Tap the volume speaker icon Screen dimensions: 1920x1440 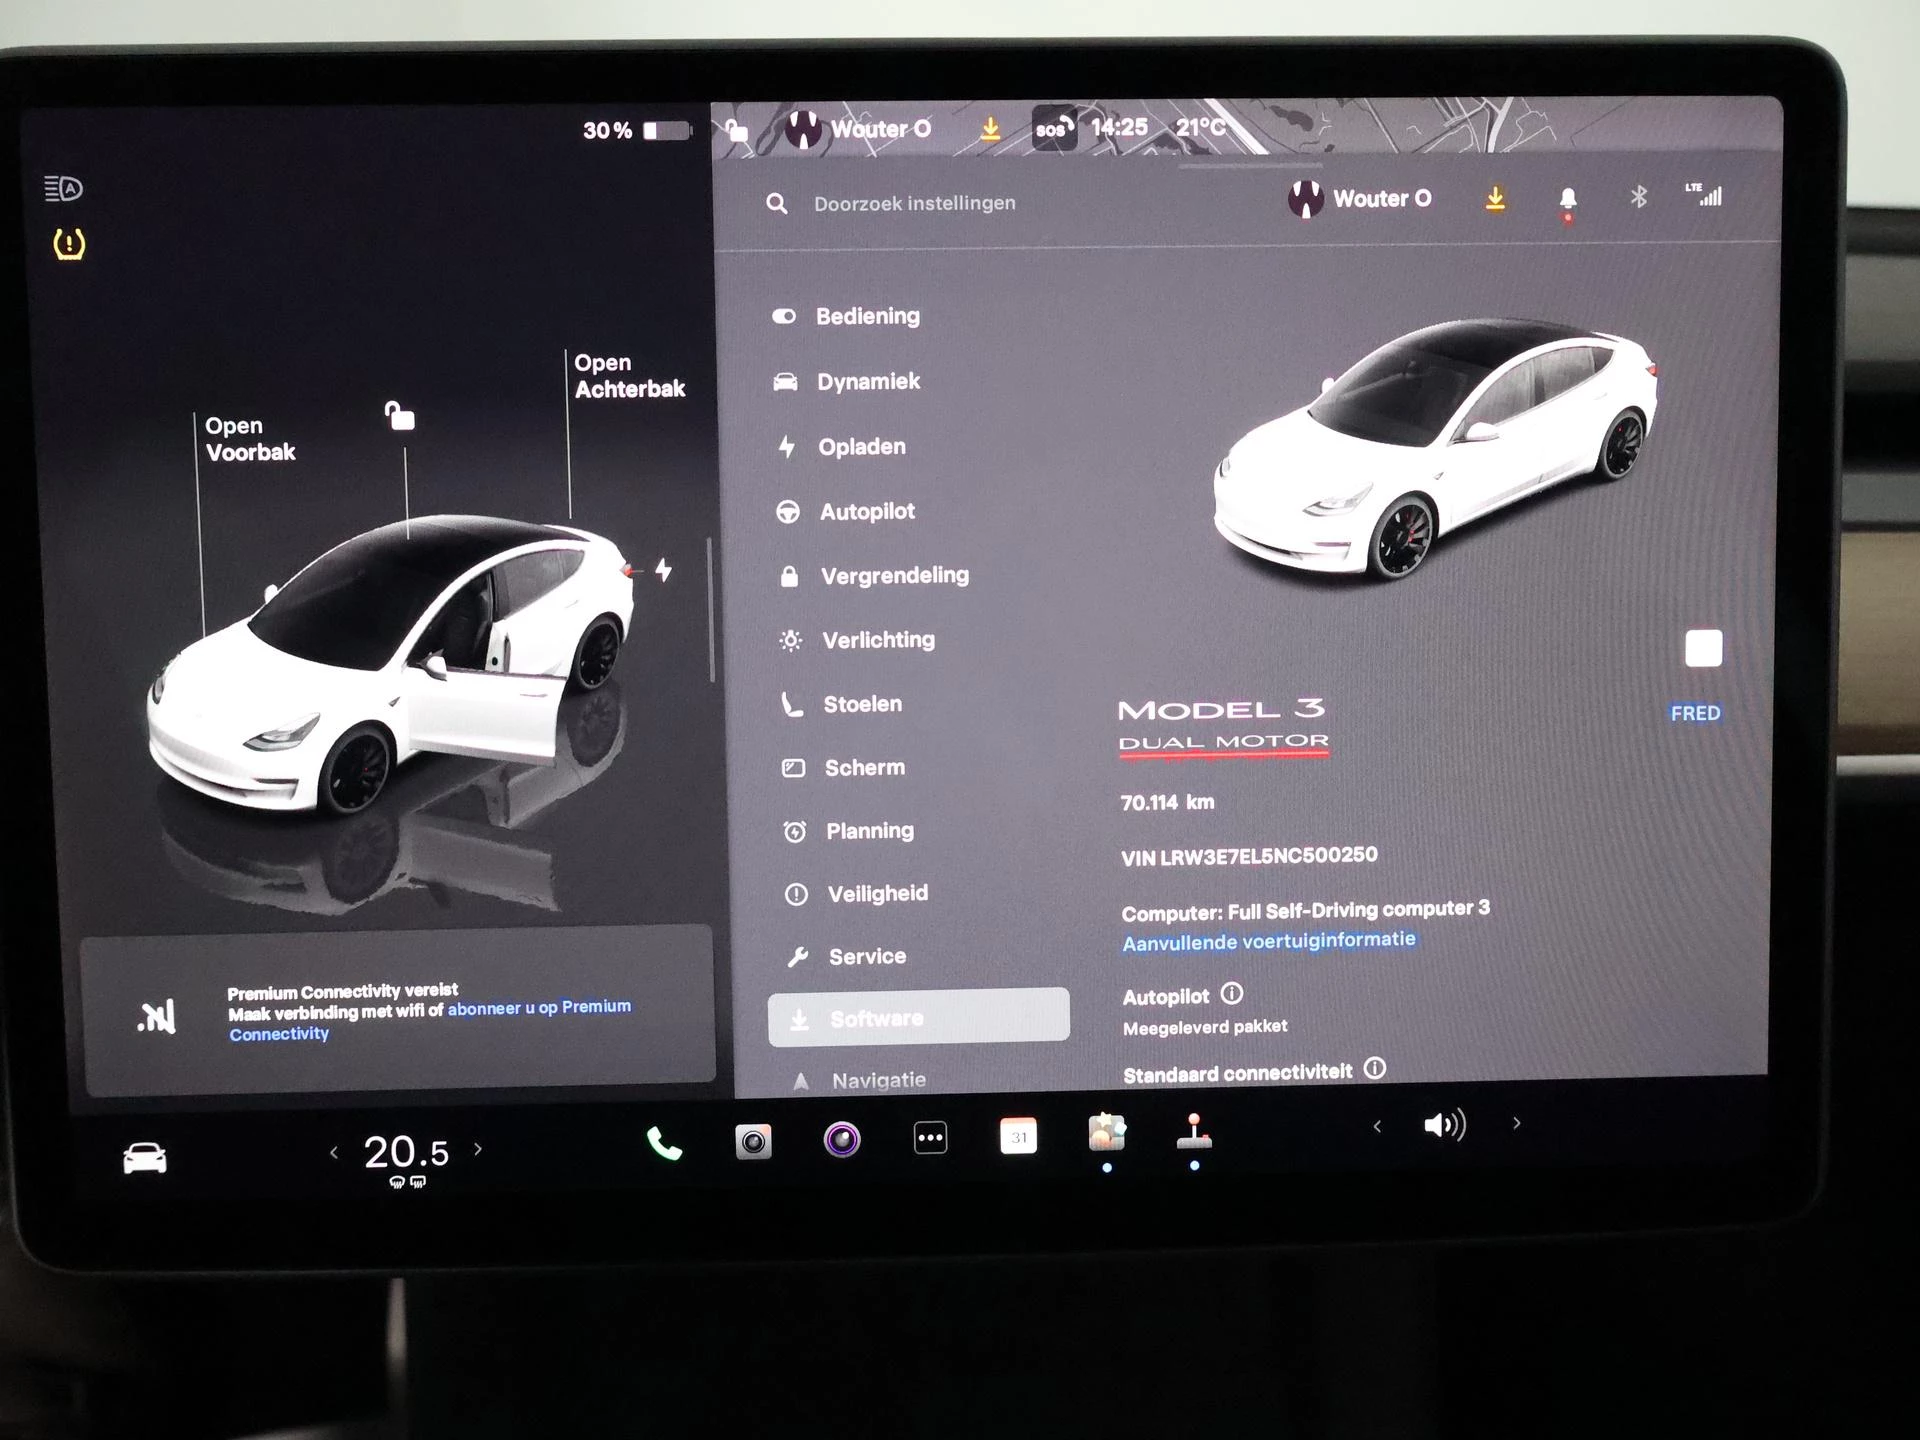coord(1444,1125)
